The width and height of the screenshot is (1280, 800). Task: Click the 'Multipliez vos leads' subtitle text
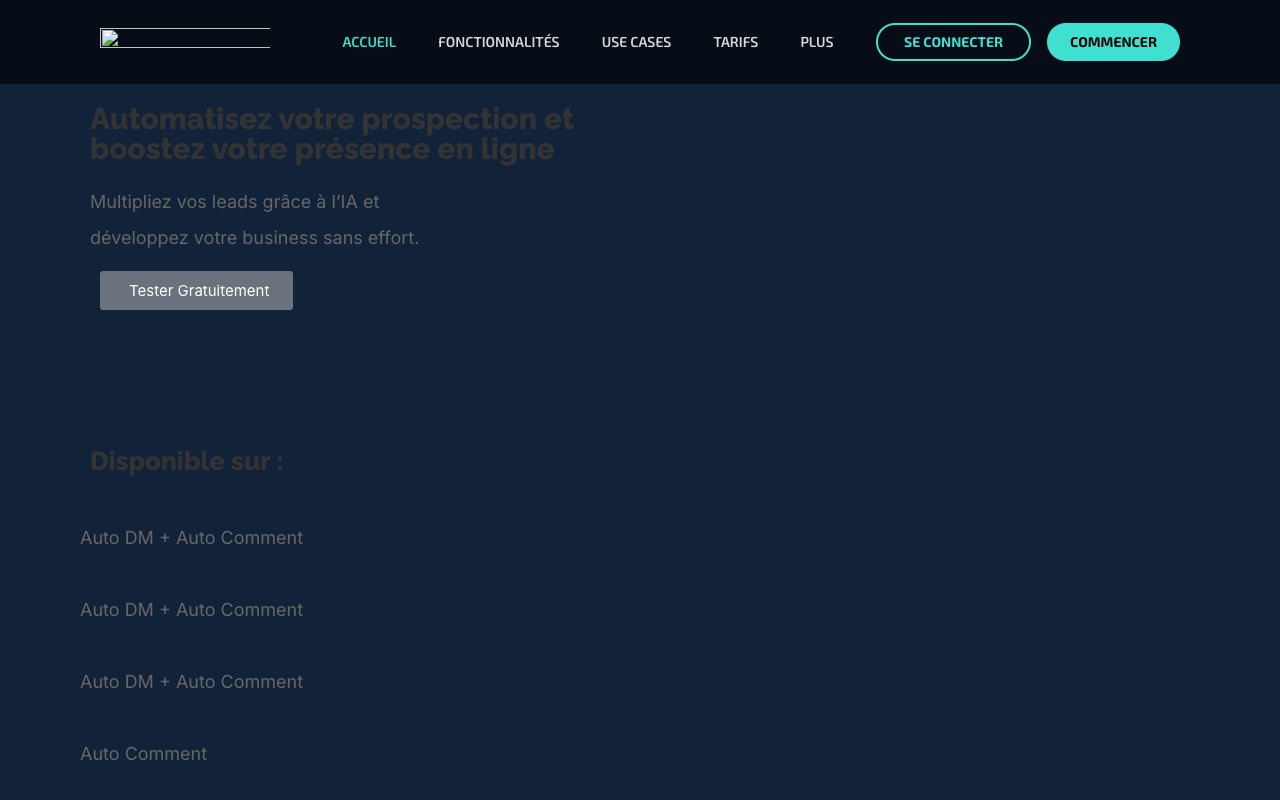pyautogui.click(x=255, y=220)
